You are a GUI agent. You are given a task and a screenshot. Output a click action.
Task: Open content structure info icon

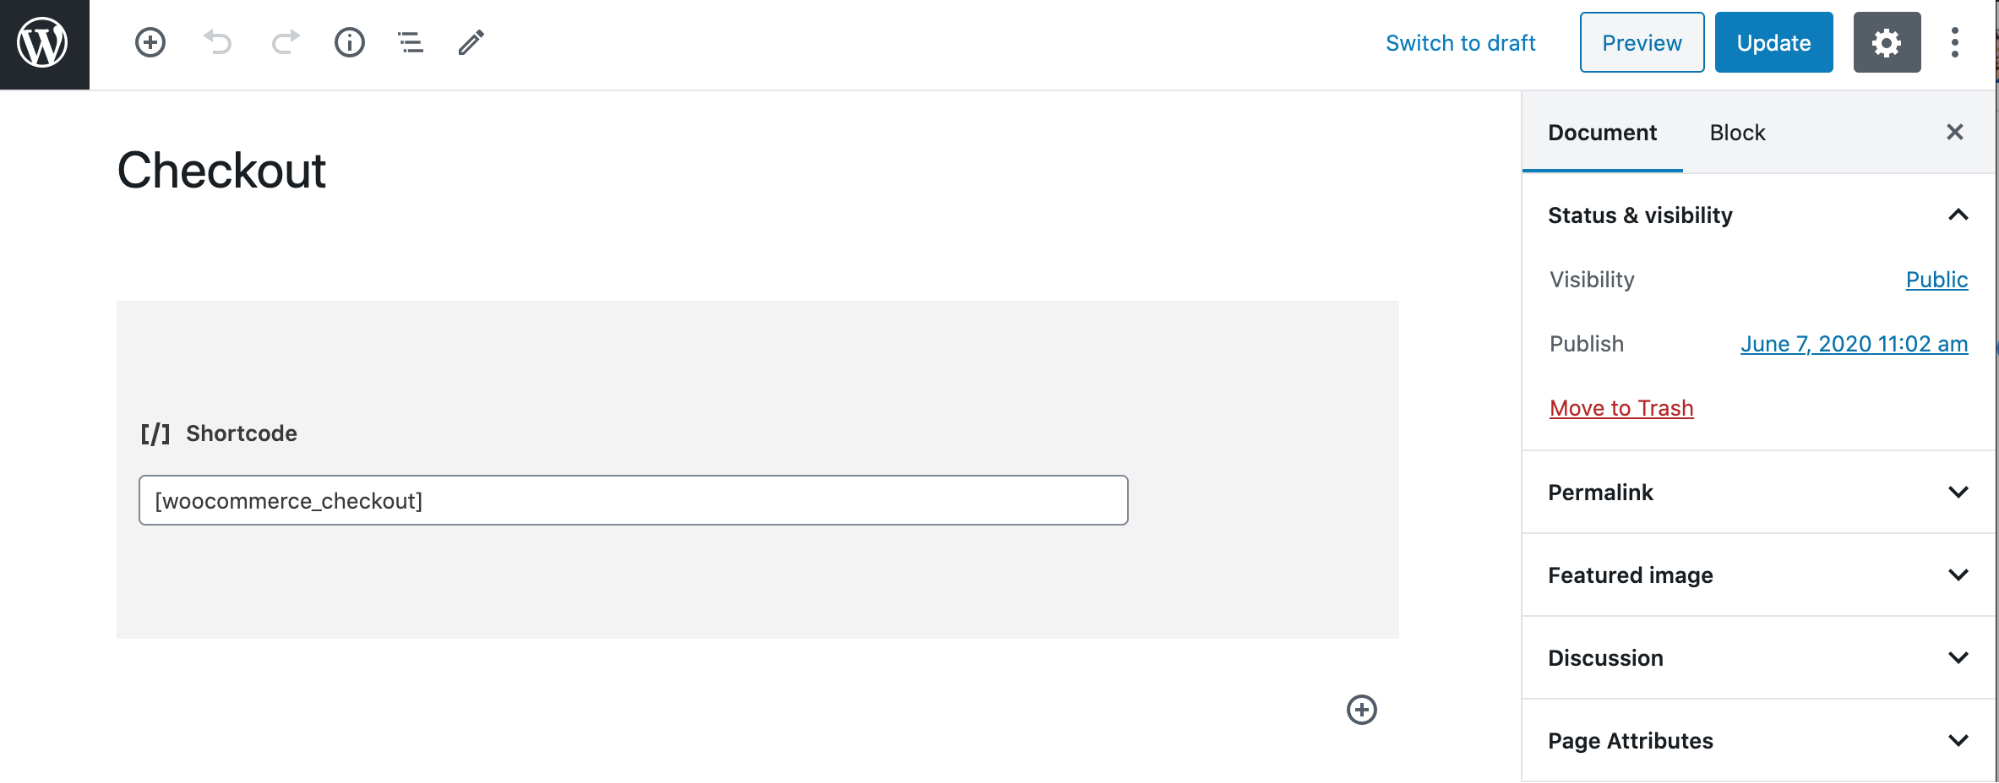pyautogui.click(x=349, y=42)
